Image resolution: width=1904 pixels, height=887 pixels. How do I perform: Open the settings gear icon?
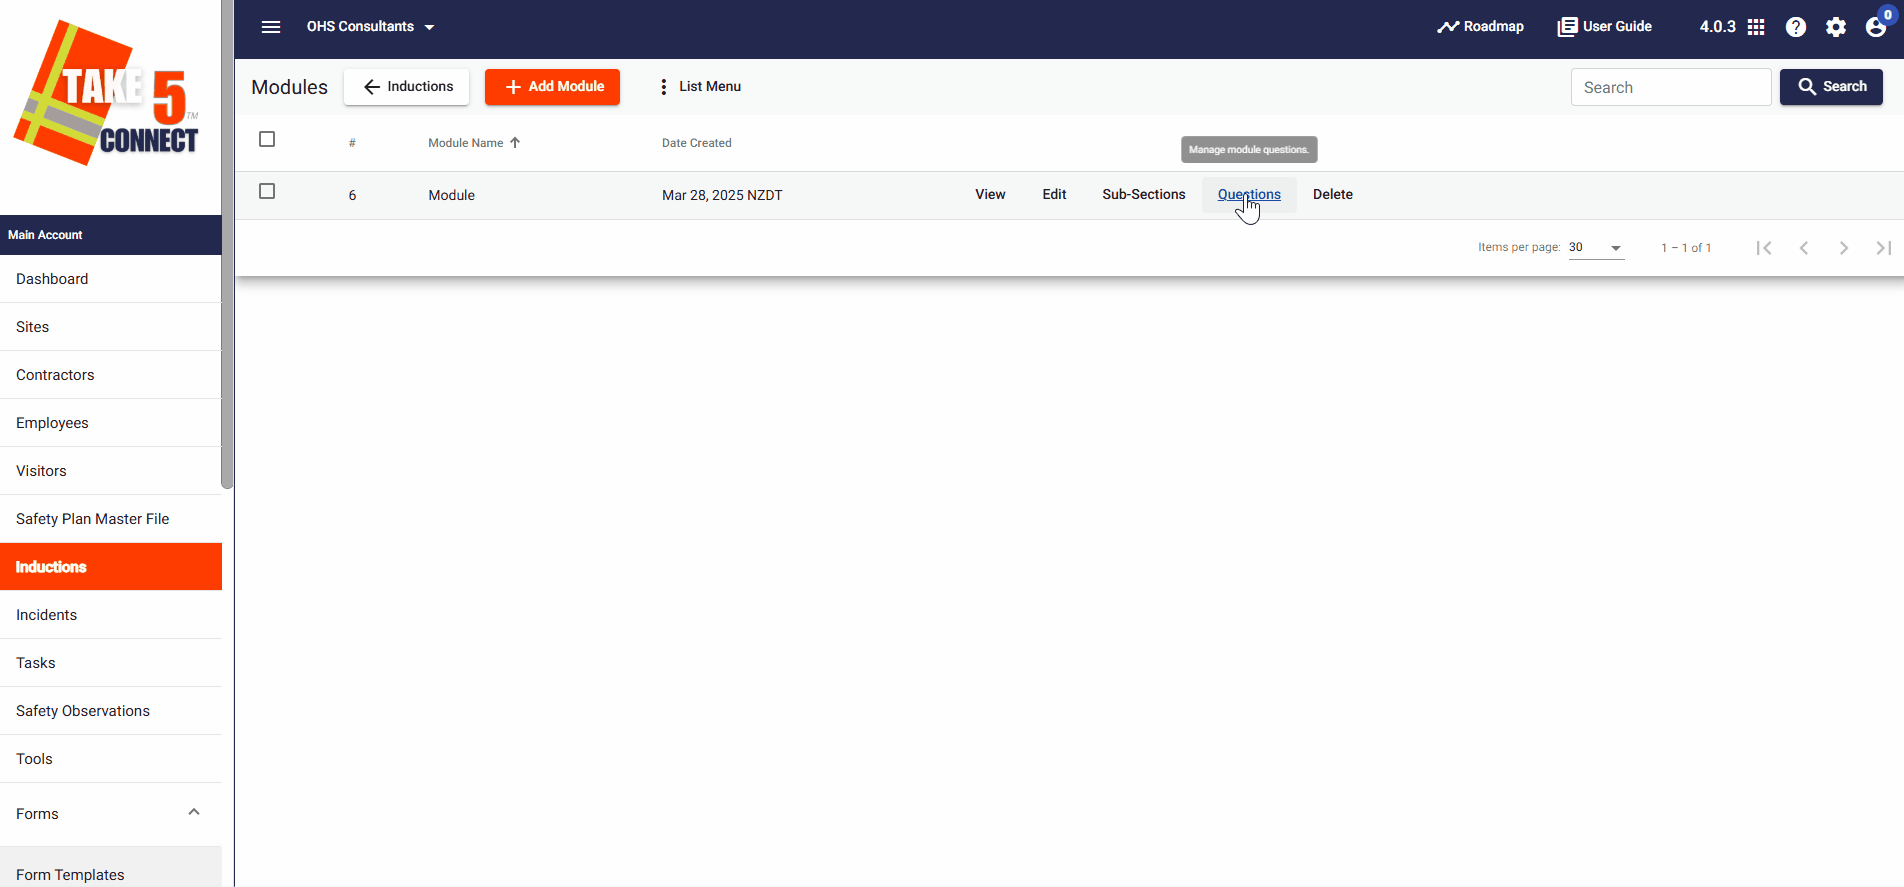click(x=1836, y=27)
